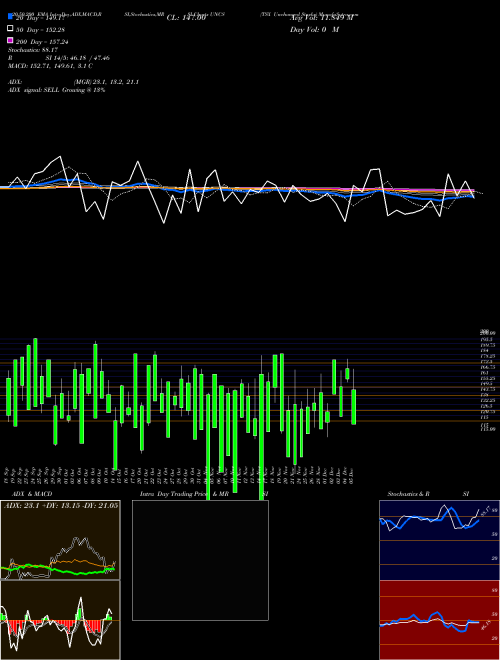Select the '200 Day - 157.24' legend text

click(x=42, y=42)
